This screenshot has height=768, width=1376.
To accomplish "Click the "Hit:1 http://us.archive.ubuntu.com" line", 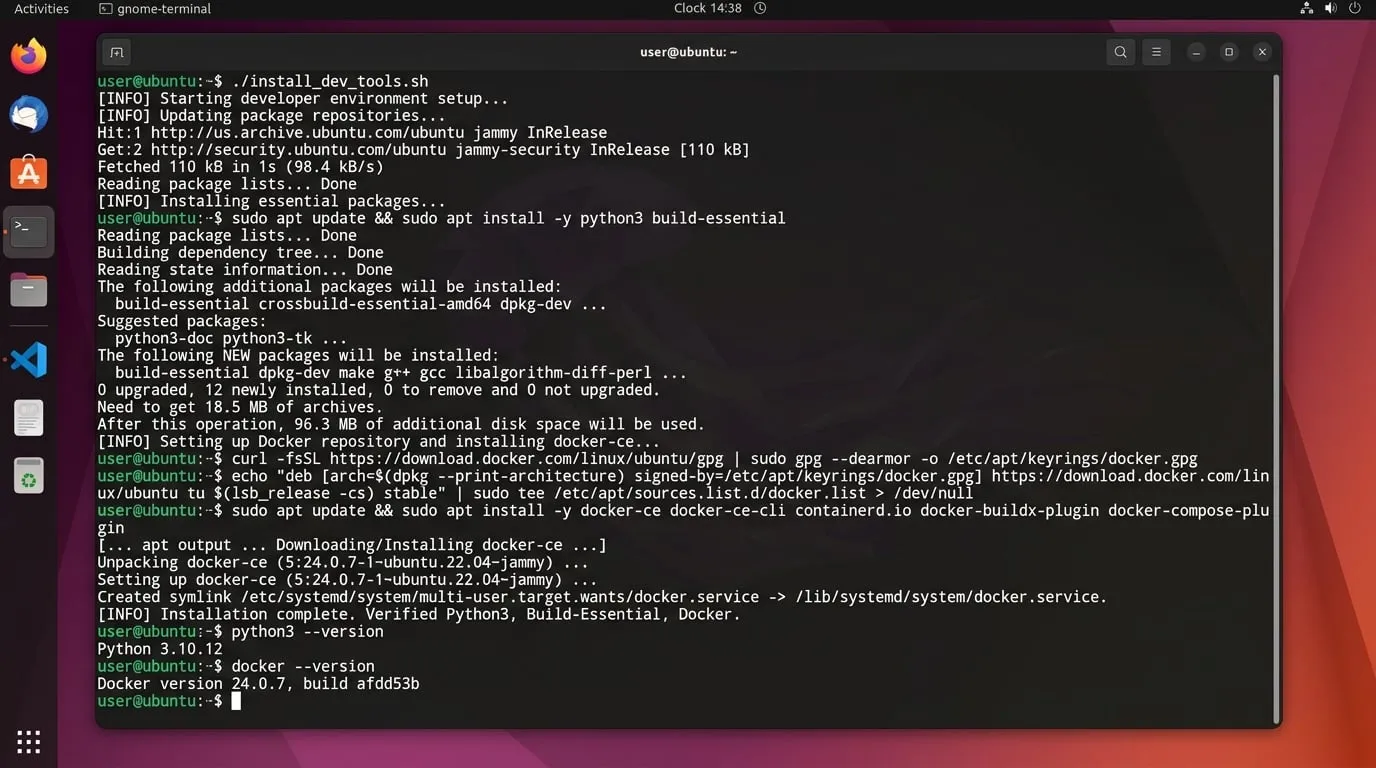I will pos(352,132).
